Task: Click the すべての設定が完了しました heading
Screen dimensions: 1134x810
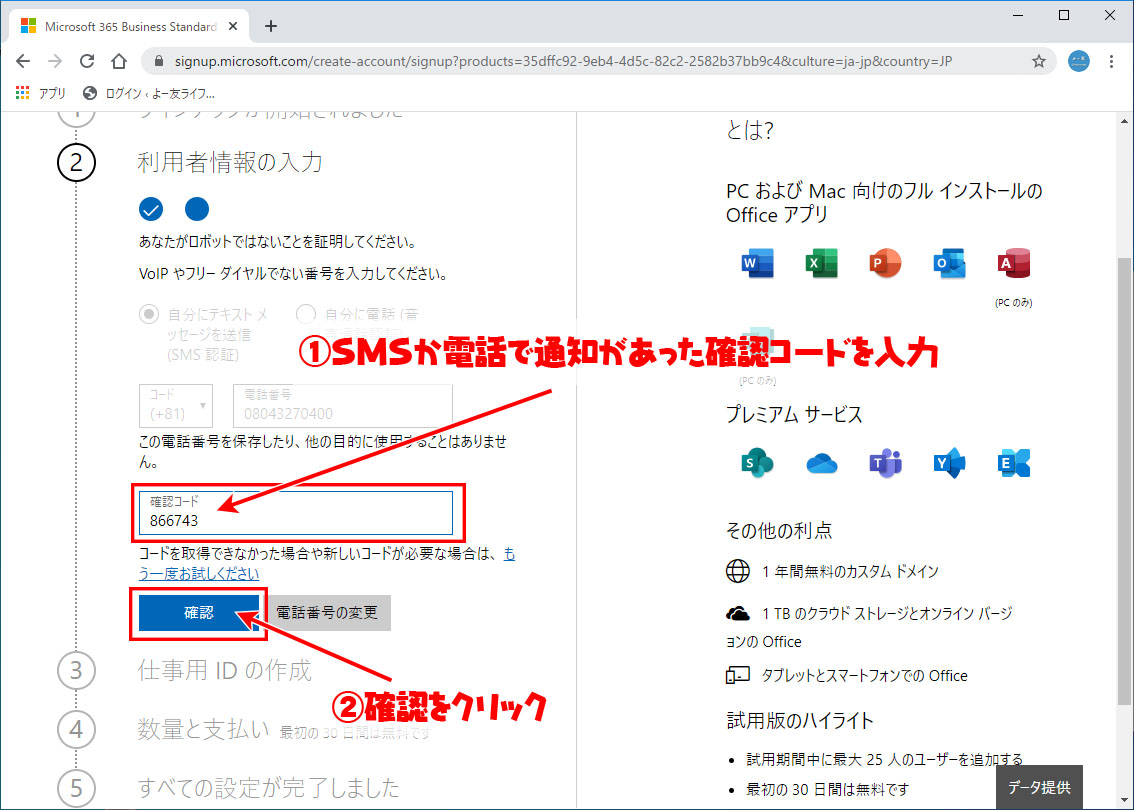Action: pyautogui.click(x=268, y=787)
